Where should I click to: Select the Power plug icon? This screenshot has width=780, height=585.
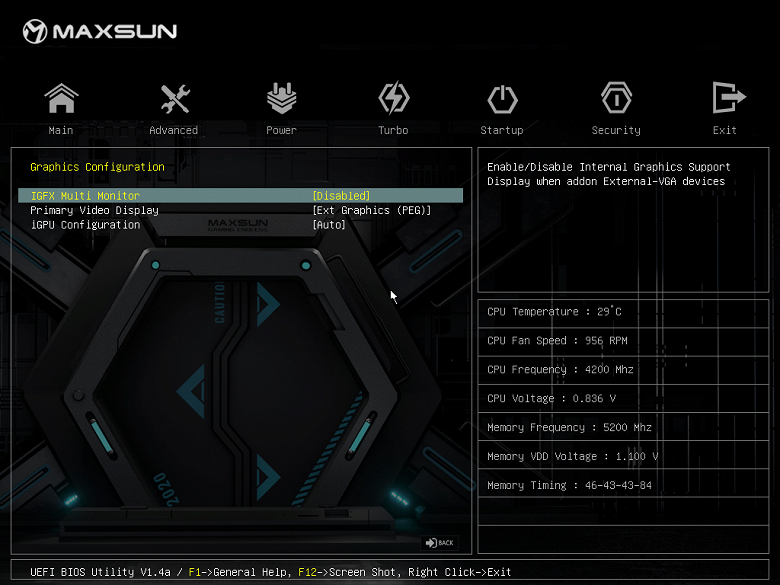pyautogui.click(x=281, y=99)
